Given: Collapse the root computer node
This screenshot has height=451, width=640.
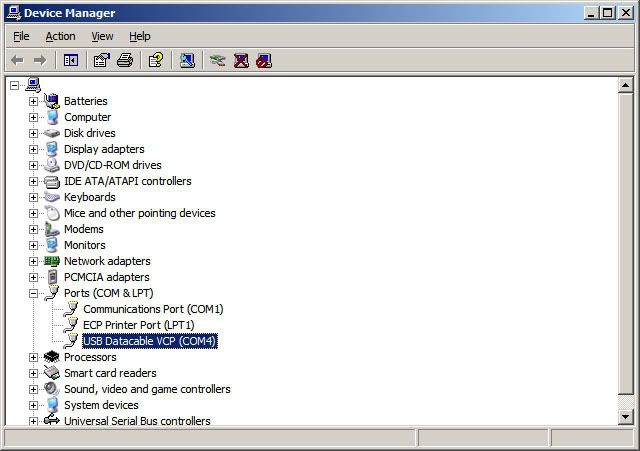Looking at the screenshot, I should pos(15,85).
